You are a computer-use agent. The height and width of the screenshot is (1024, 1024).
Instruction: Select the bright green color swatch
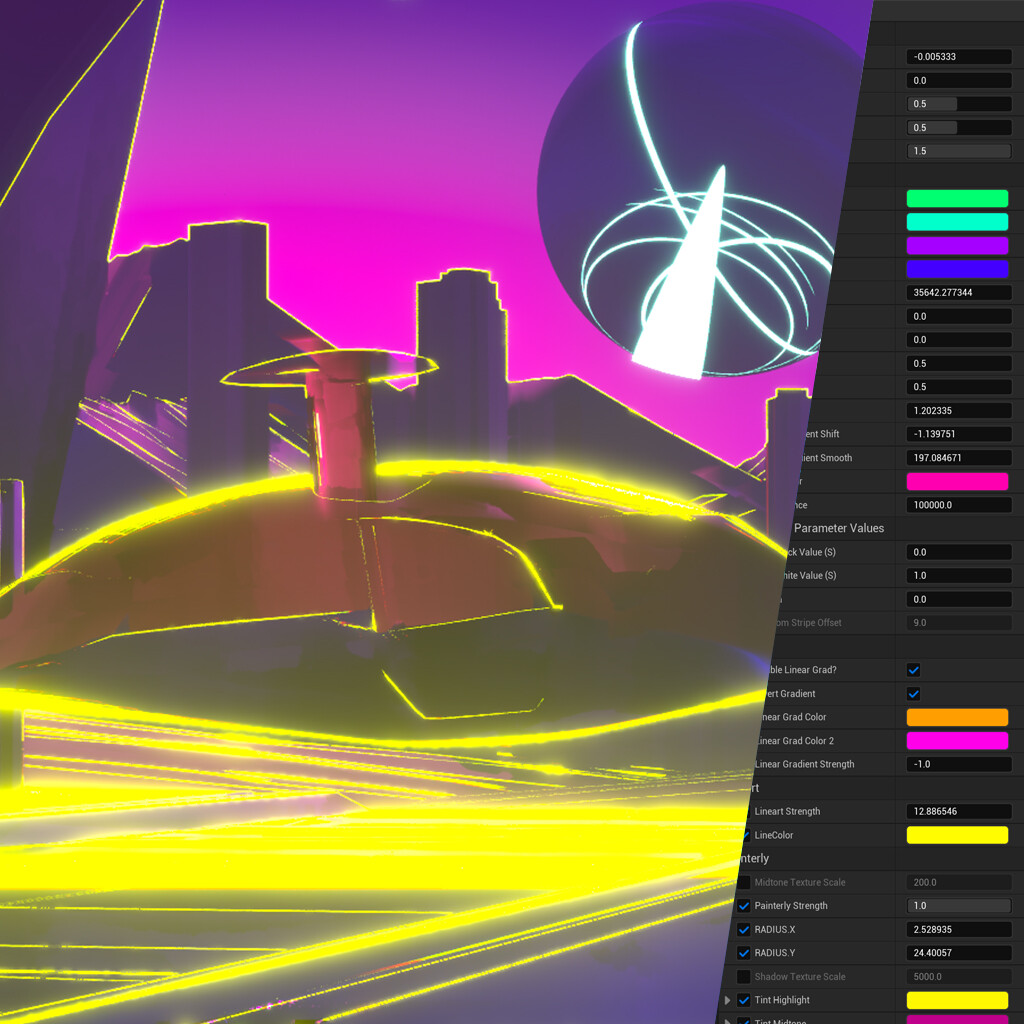[x=957, y=199]
